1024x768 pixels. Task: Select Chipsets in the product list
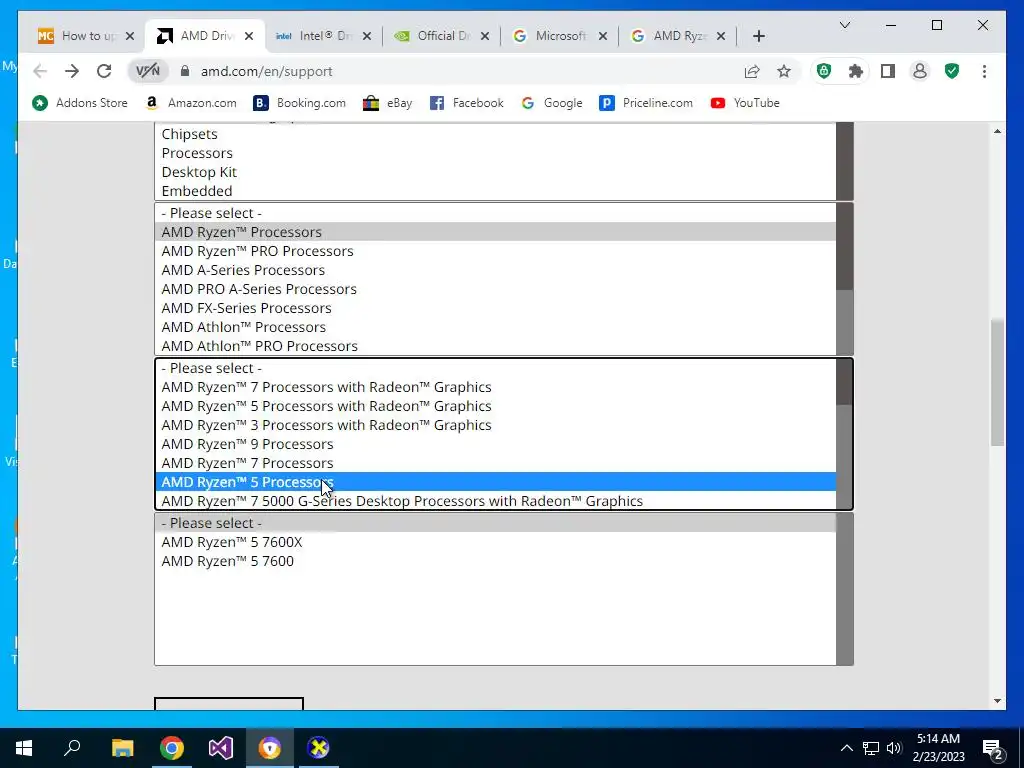[495, 134]
